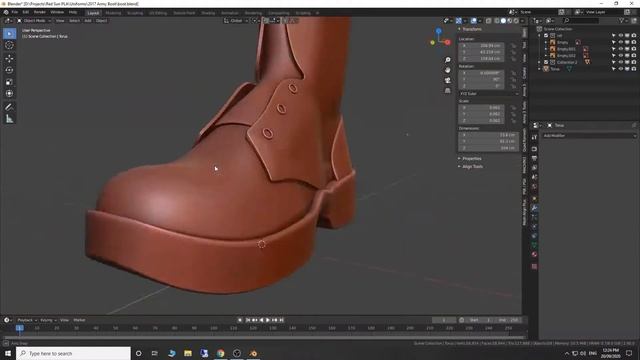Image resolution: width=640 pixels, height=360 pixels.
Task: Click the viewport pan hand icon
Action: point(448,70)
